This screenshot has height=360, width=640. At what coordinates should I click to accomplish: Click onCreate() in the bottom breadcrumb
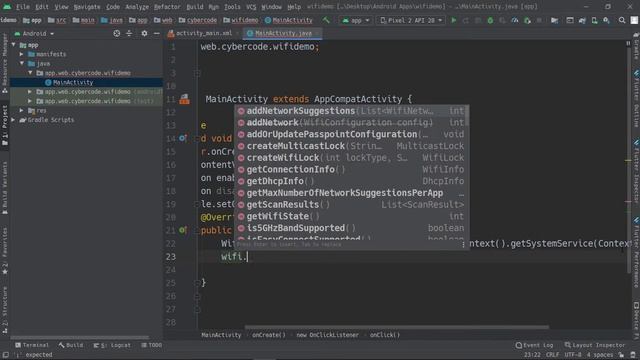click(269, 335)
